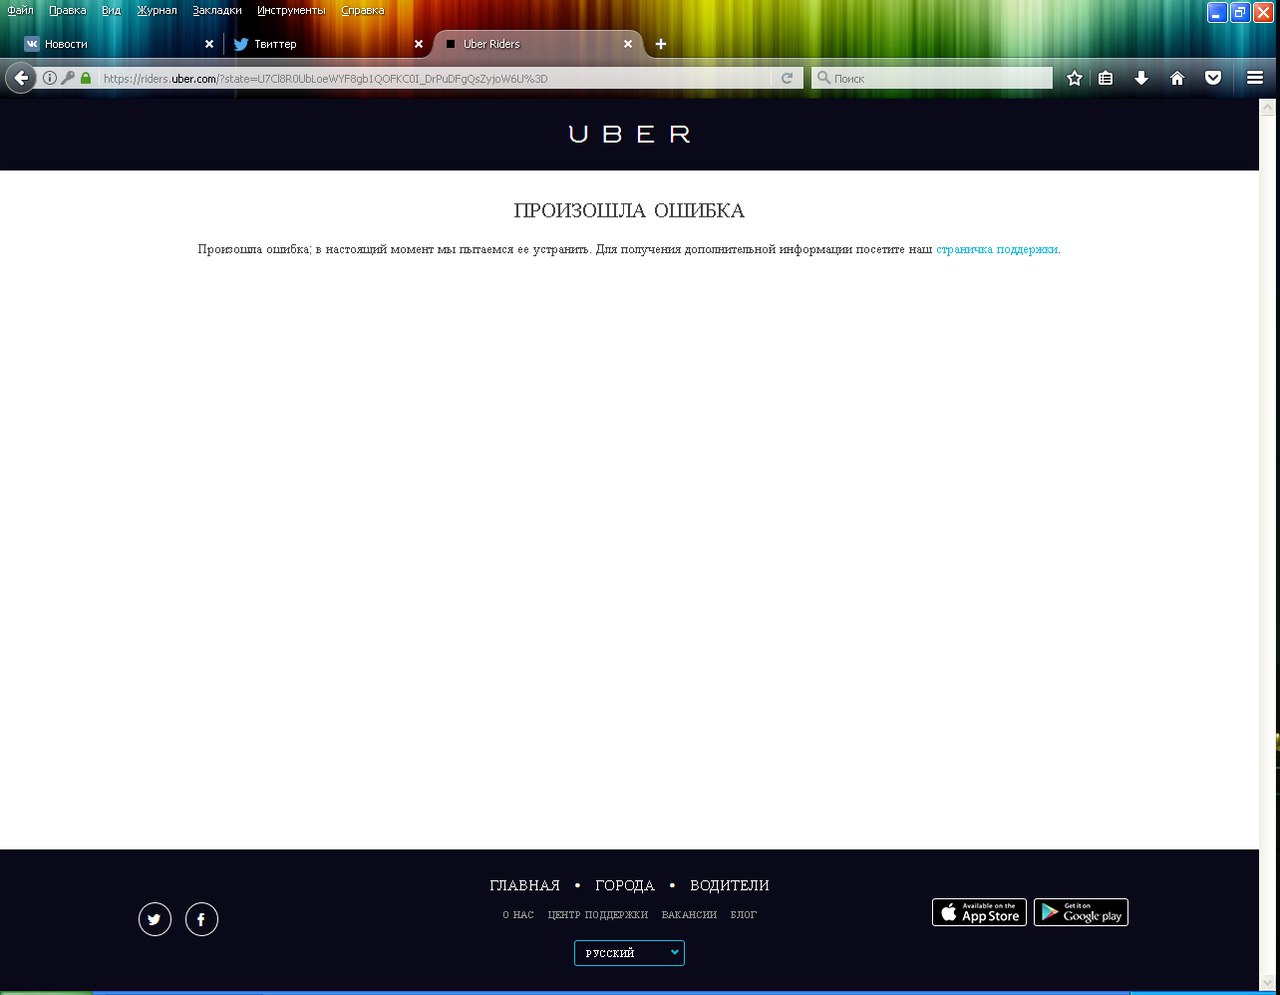Click the browser back arrow button
The height and width of the screenshot is (995, 1280).
(x=21, y=78)
